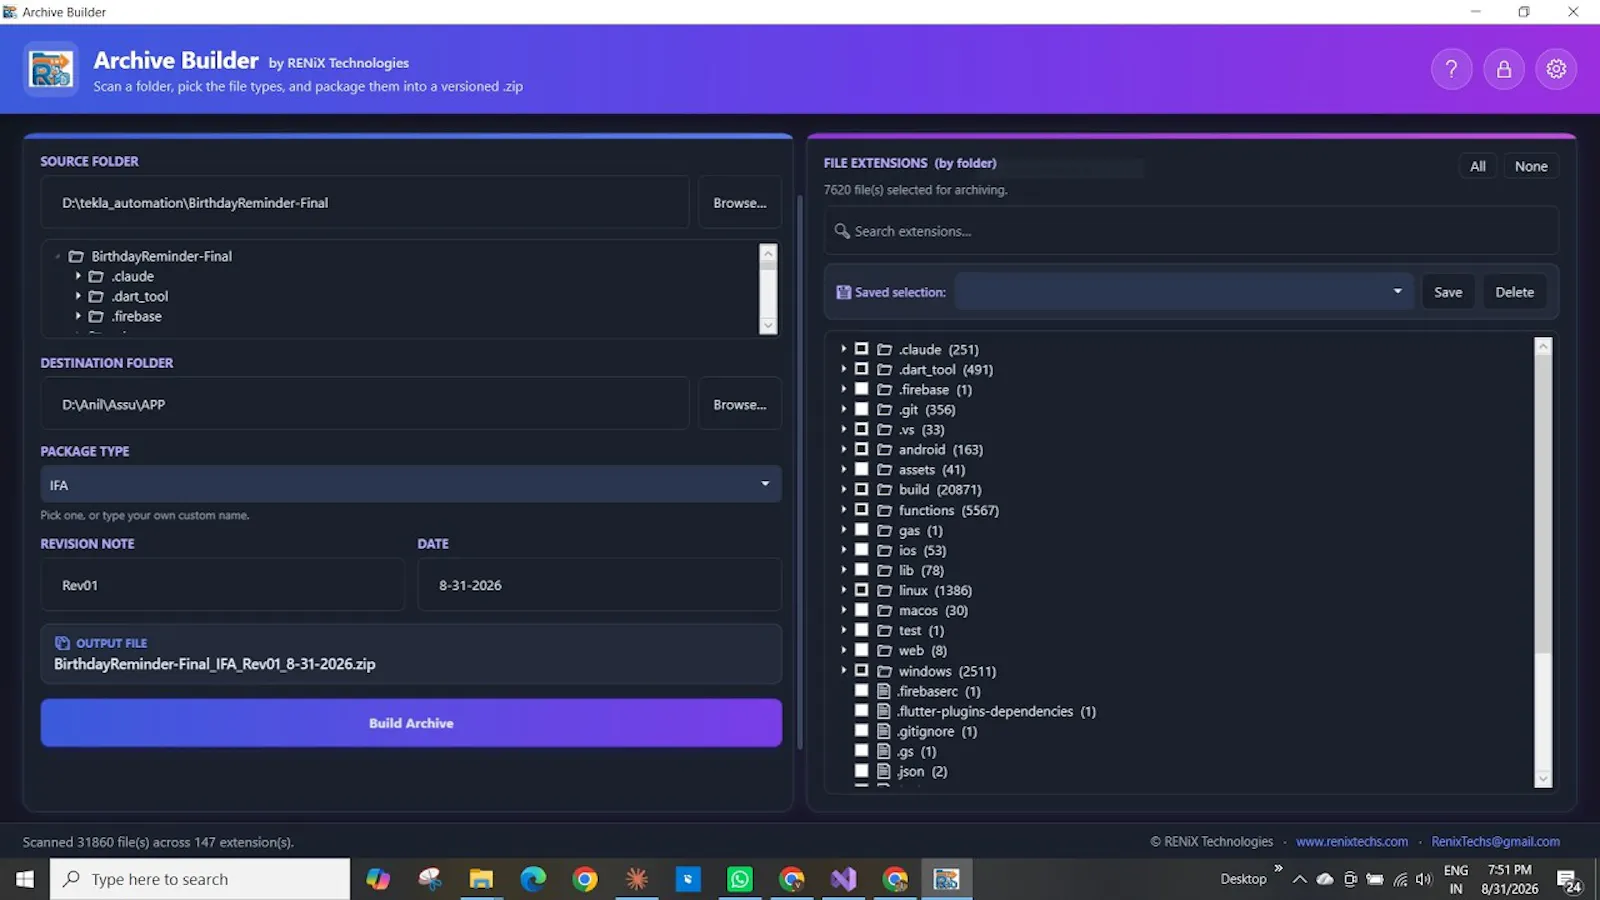Open the Saved selection dropdown
The width and height of the screenshot is (1600, 900).
1184,292
